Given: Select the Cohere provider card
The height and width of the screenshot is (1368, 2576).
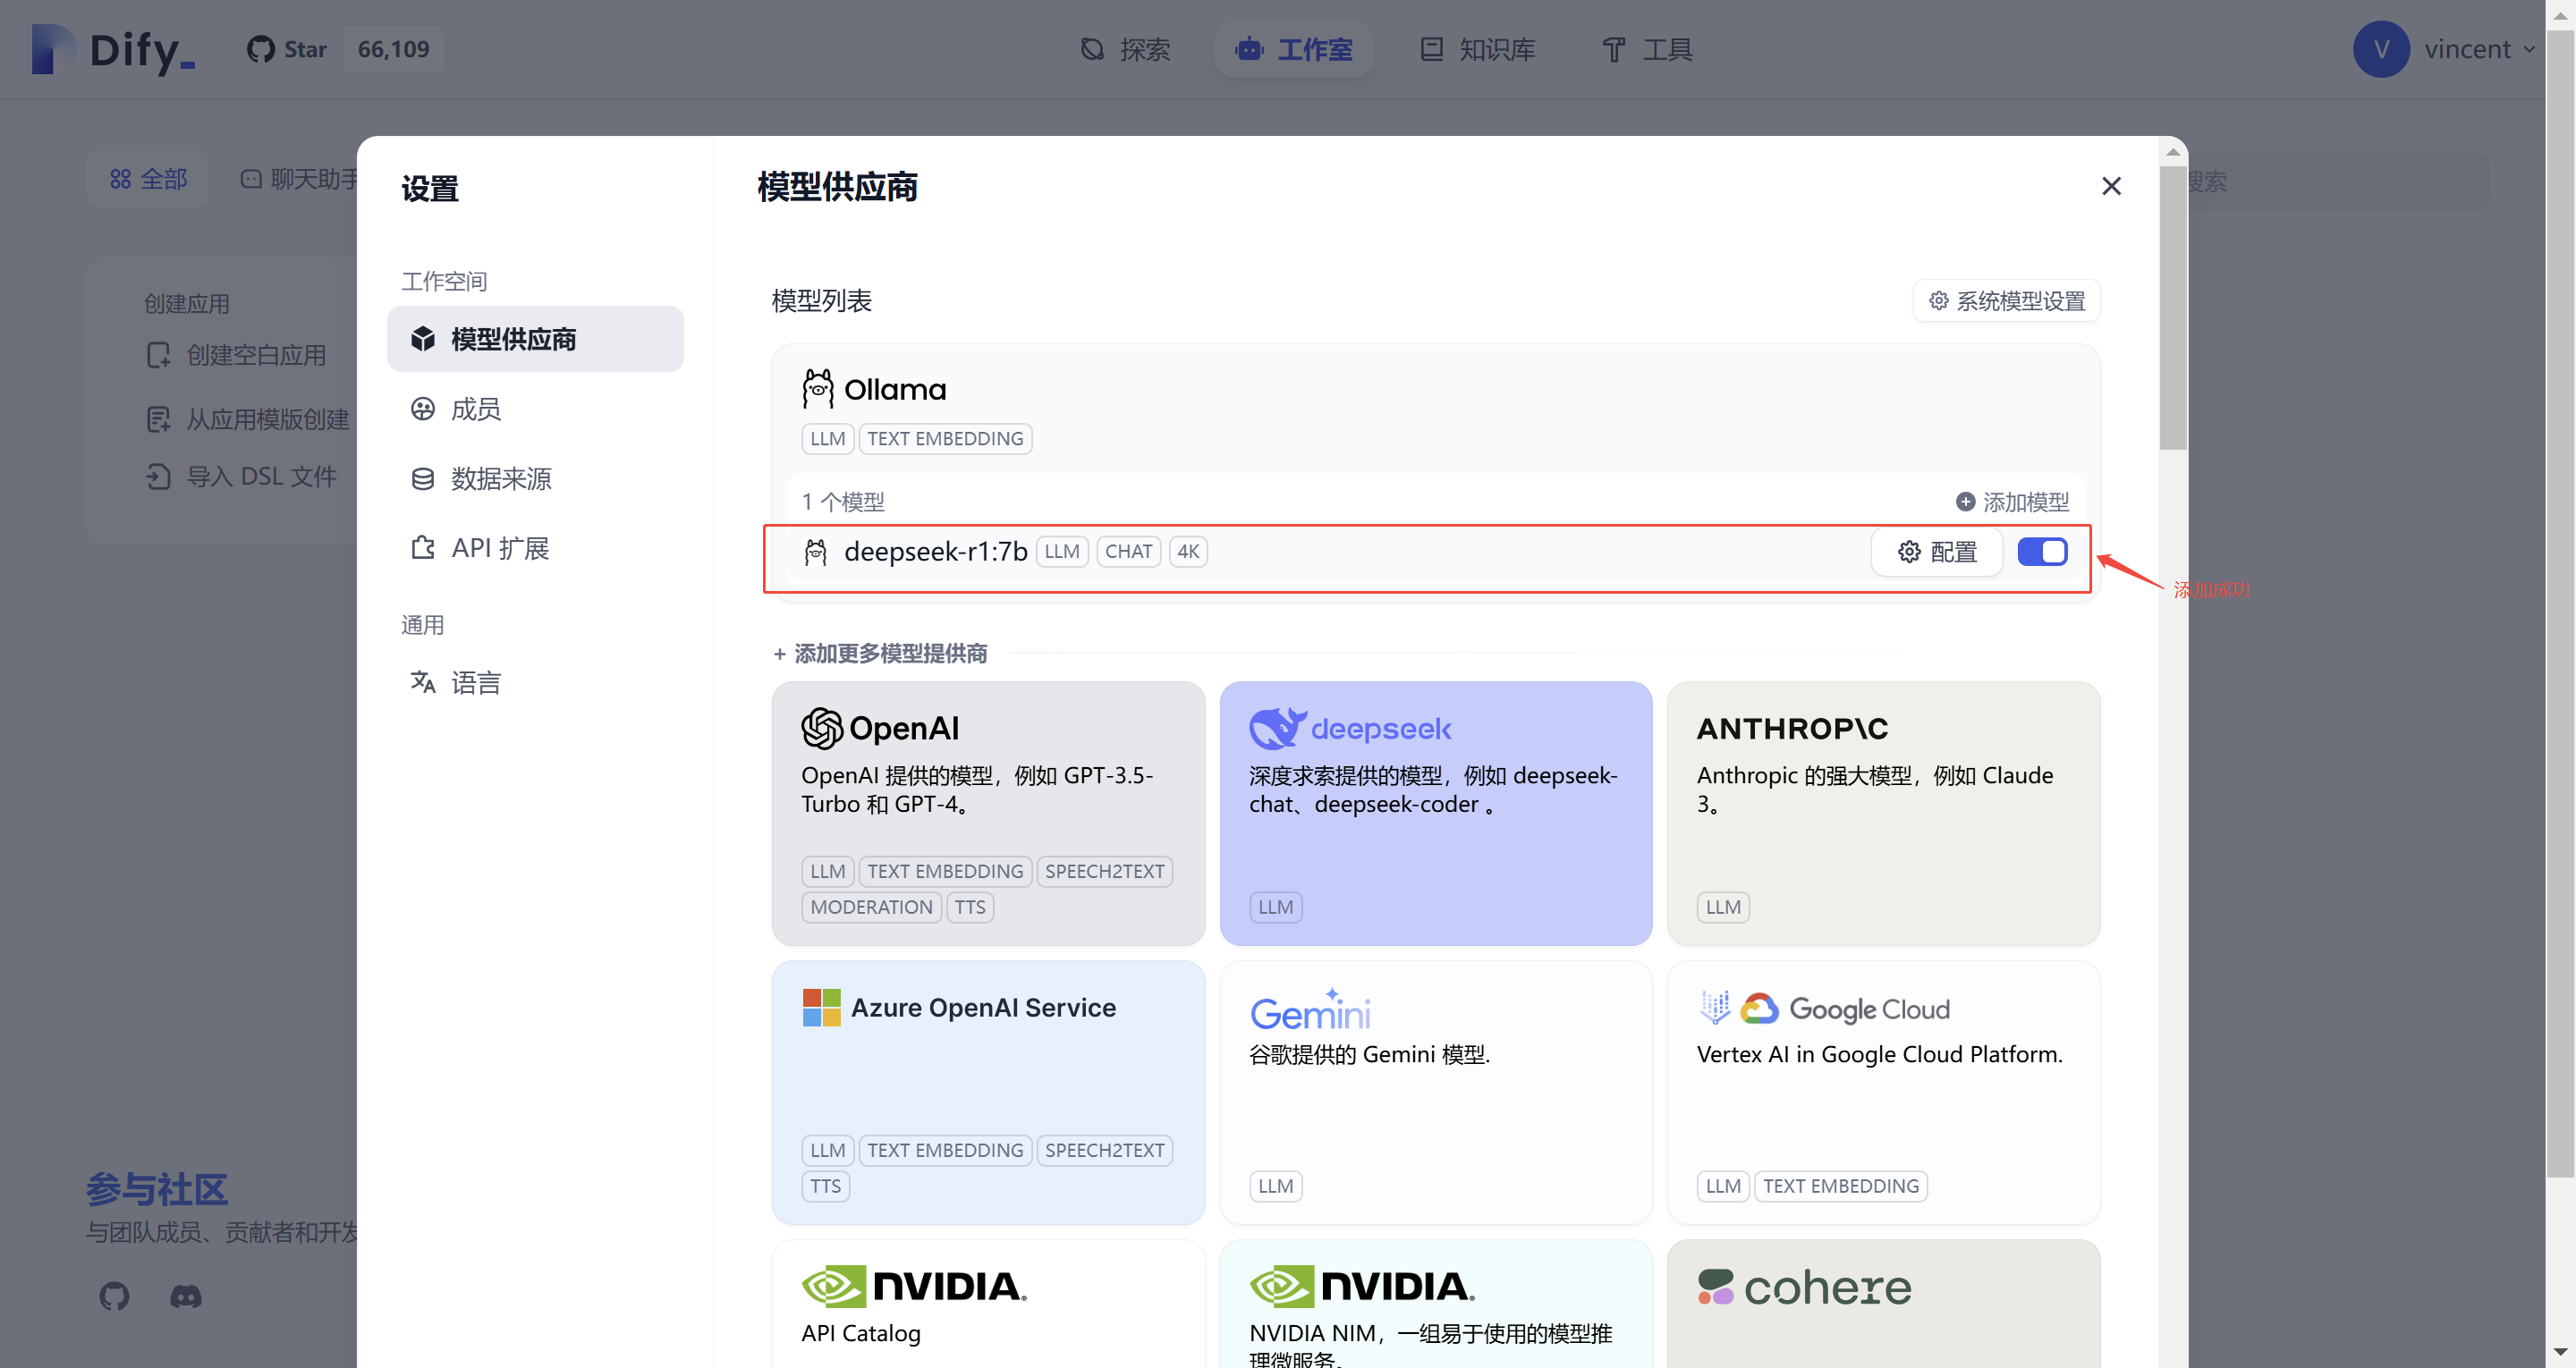Looking at the screenshot, I should [1883, 1304].
